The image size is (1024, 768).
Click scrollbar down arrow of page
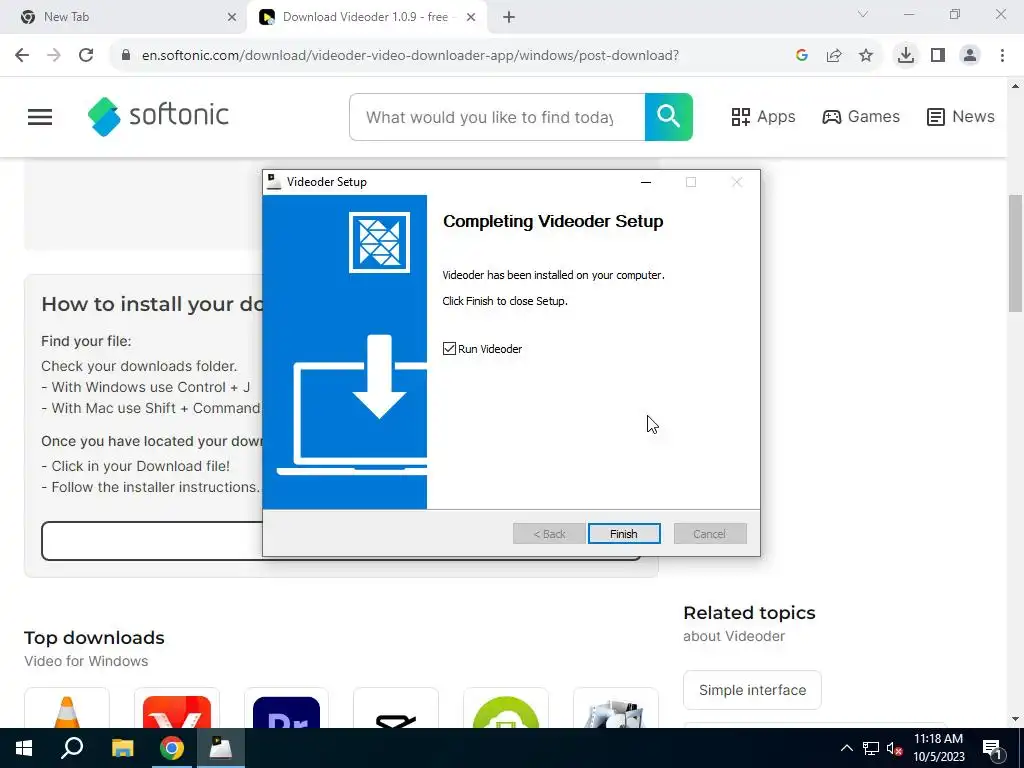(1015, 719)
